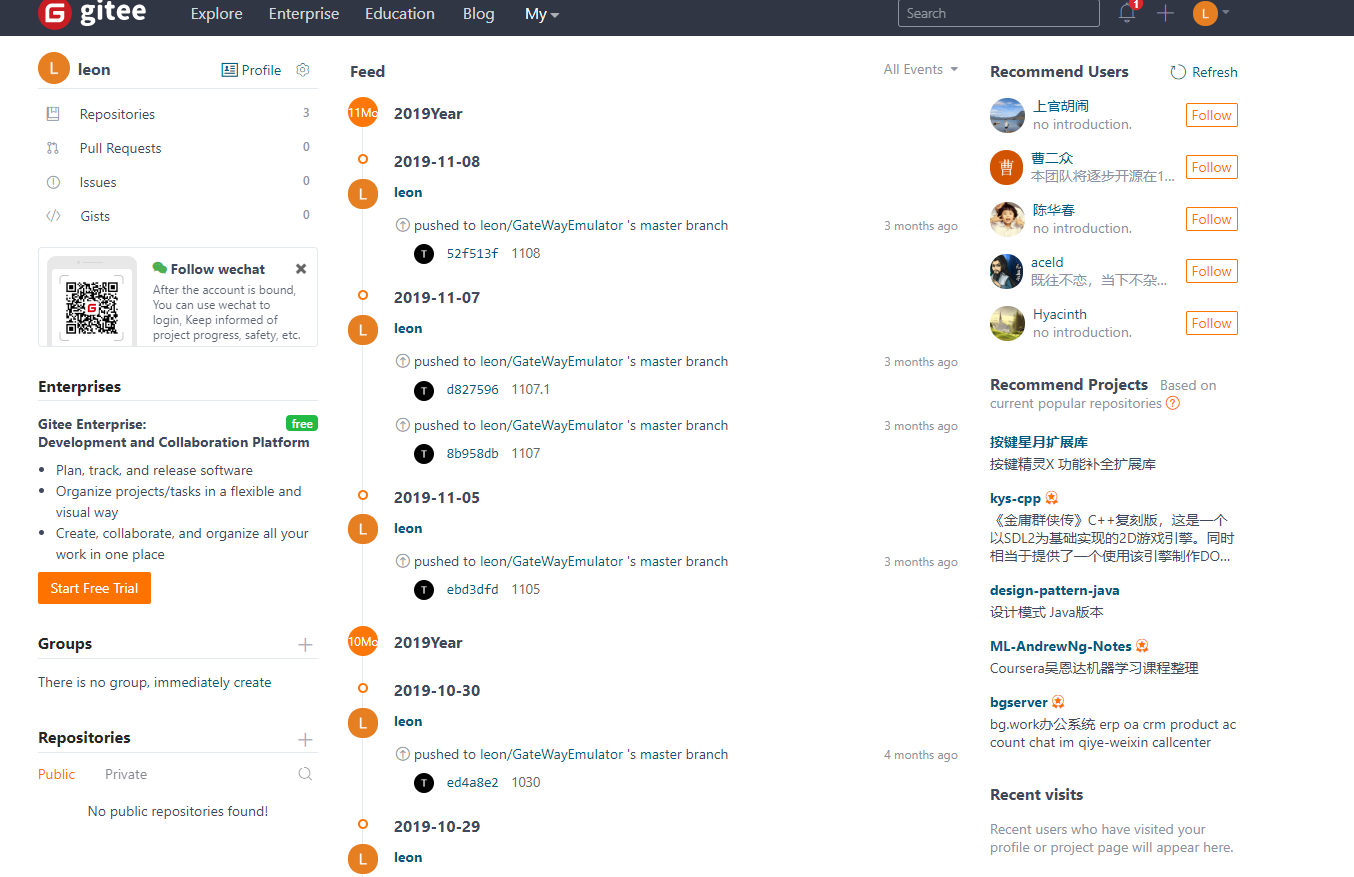This screenshot has height=877, width=1354.
Task: Click leon username under 2019-11-07
Action: (408, 328)
